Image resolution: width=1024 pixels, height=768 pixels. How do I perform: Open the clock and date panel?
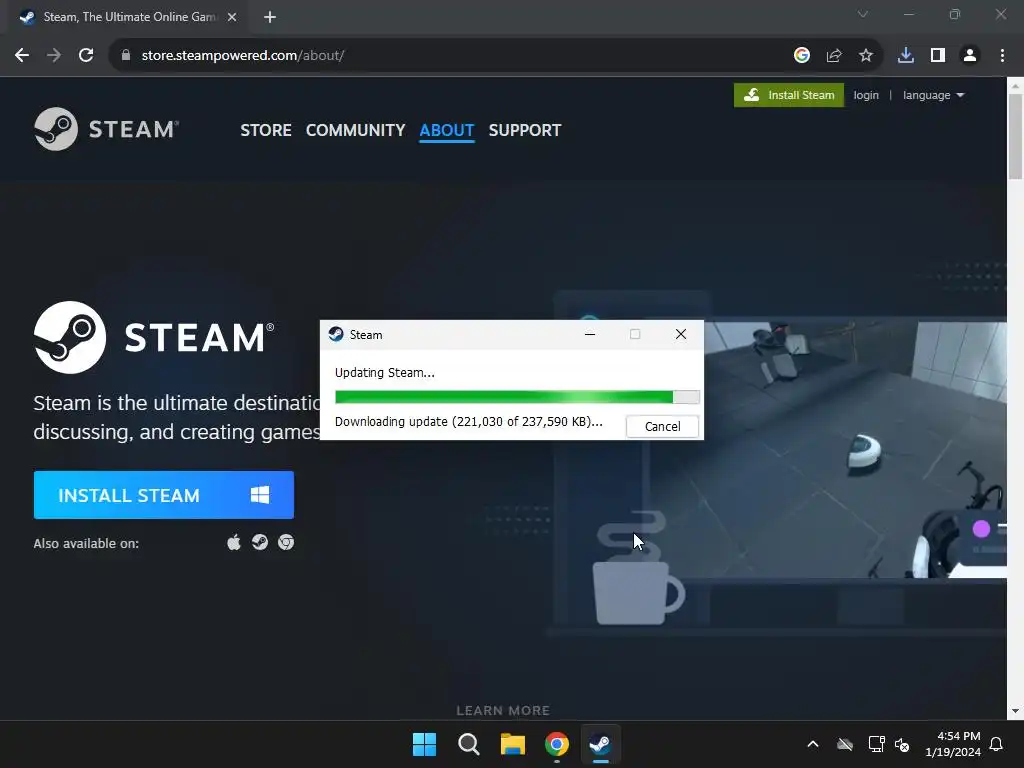(953, 744)
